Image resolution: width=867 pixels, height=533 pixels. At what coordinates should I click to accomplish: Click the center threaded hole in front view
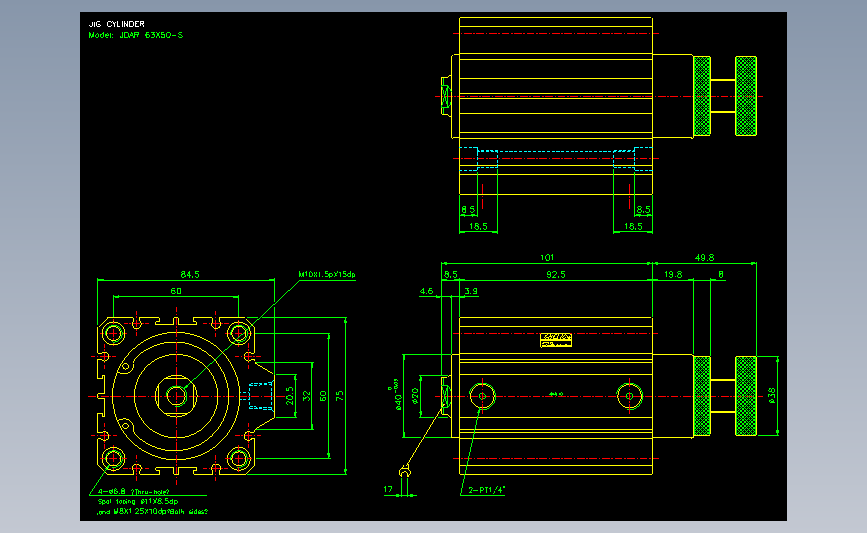click(x=176, y=396)
